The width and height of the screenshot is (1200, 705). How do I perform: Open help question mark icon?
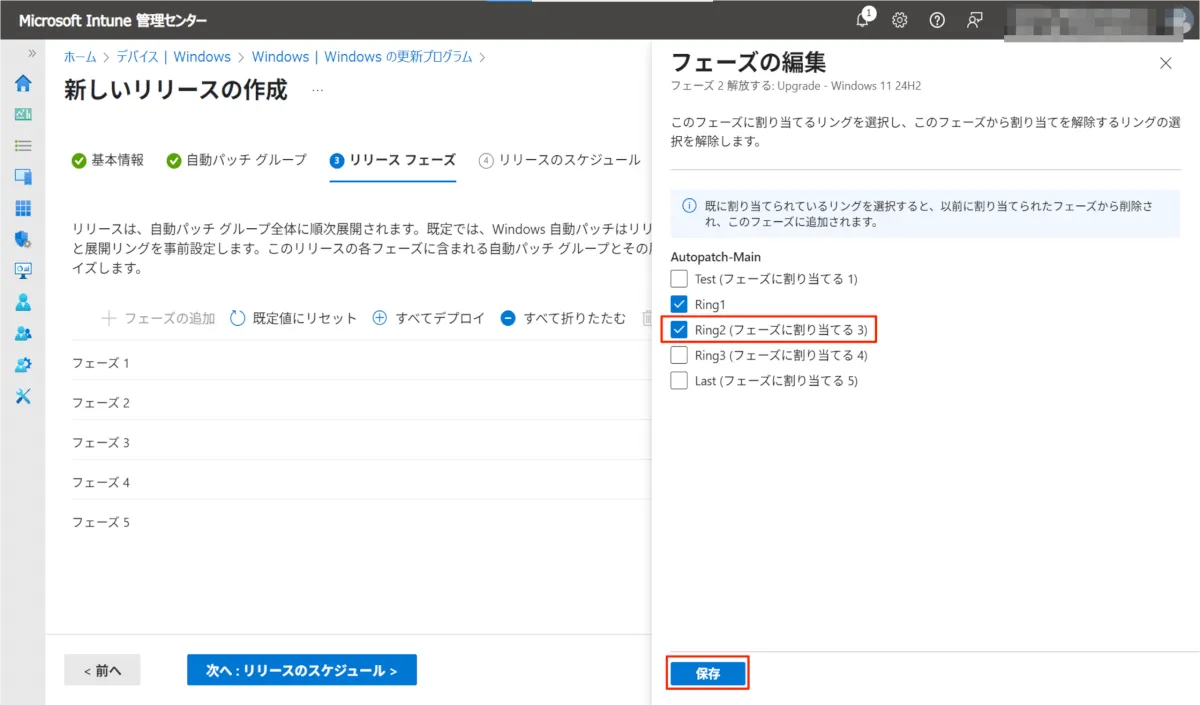click(x=937, y=20)
